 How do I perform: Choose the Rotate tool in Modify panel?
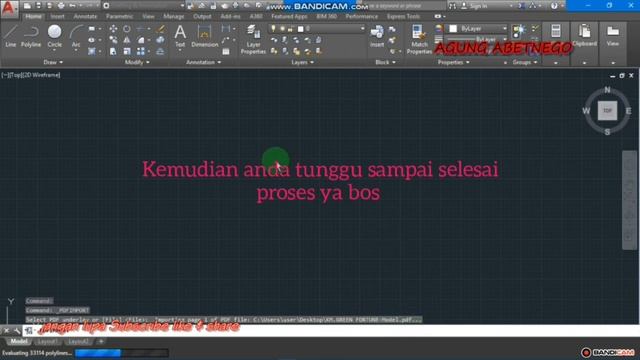[x=127, y=29]
